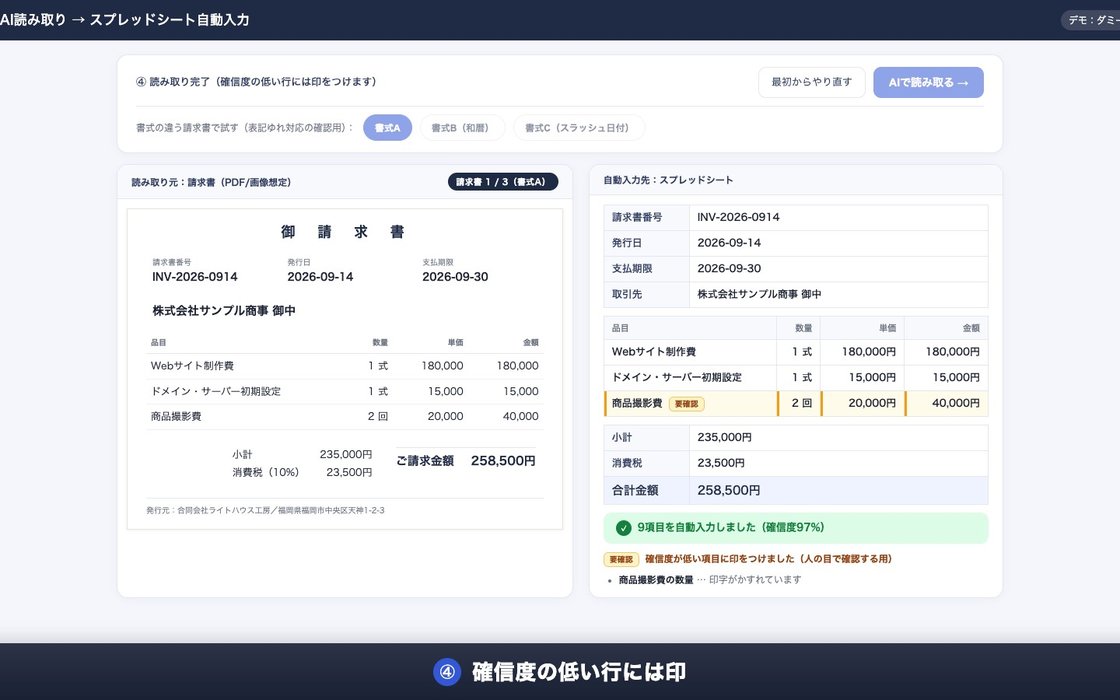Click the 品目 column header in spreadsheet
The image size is (1120, 700).
[690, 329]
